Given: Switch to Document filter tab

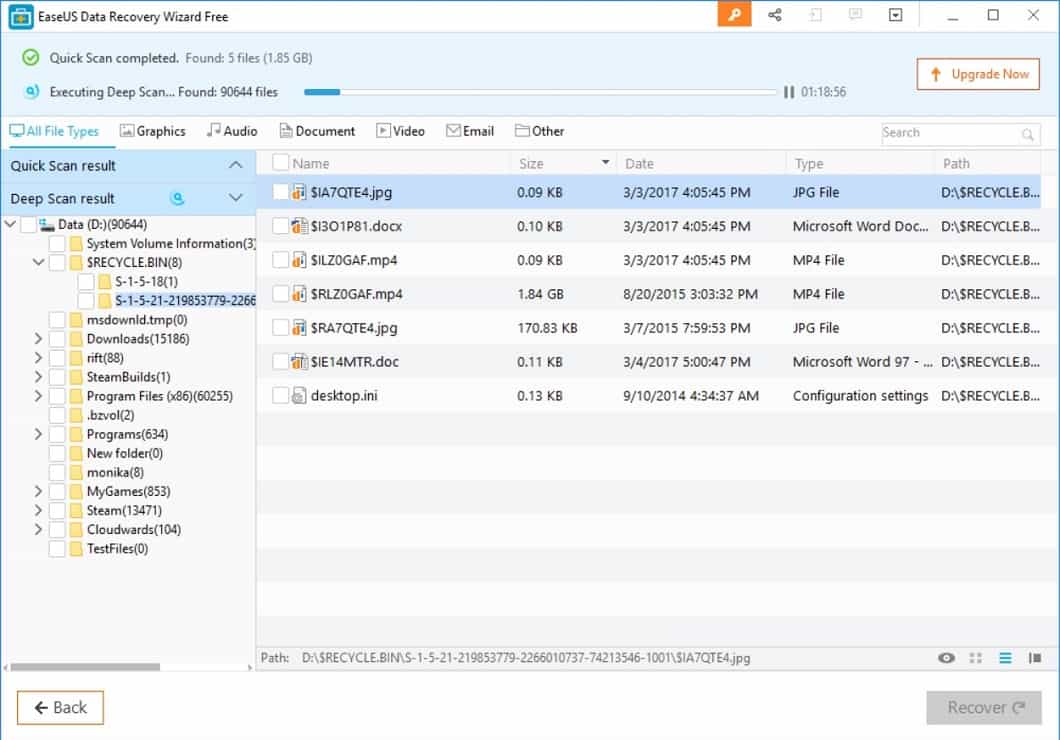Looking at the screenshot, I should [x=317, y=131].
